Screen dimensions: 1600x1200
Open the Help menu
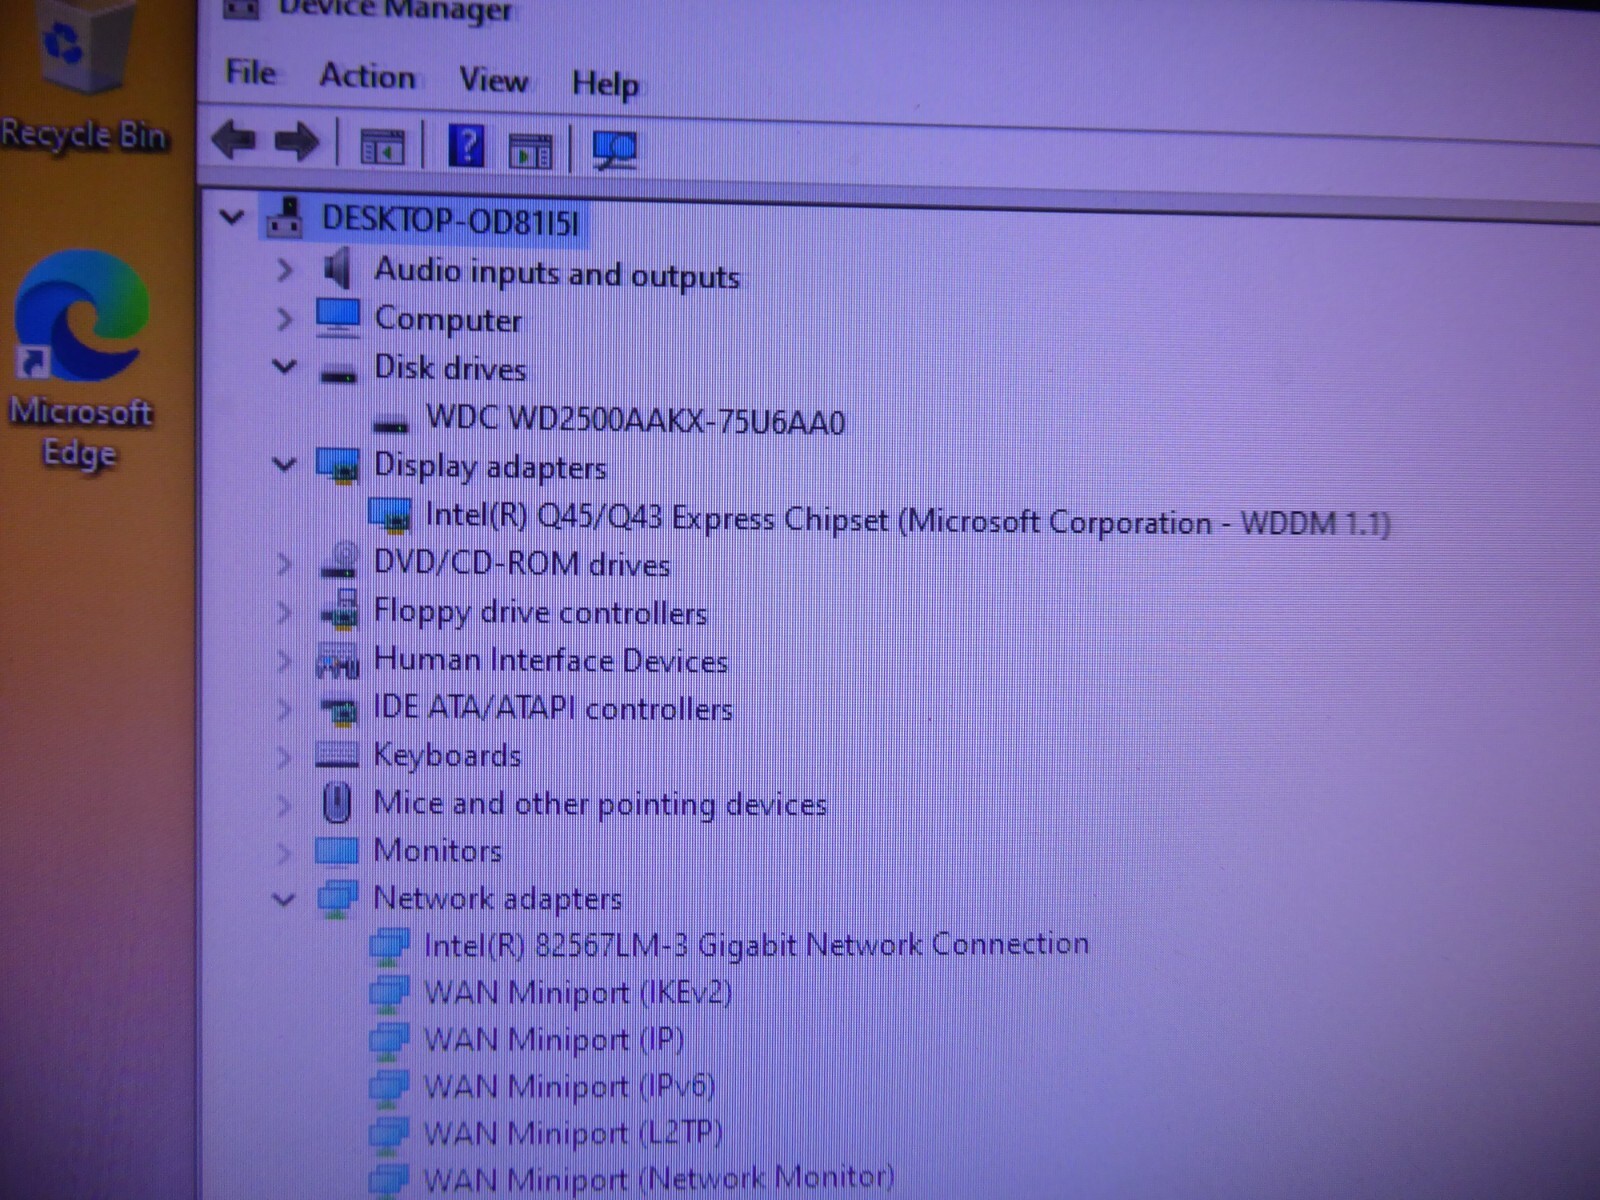pos(605,84)
